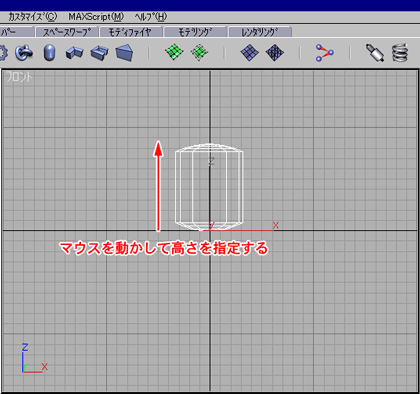Screen dimensions: 420x394
Task: Select the Spring coil icon
Action: point(400,52)
